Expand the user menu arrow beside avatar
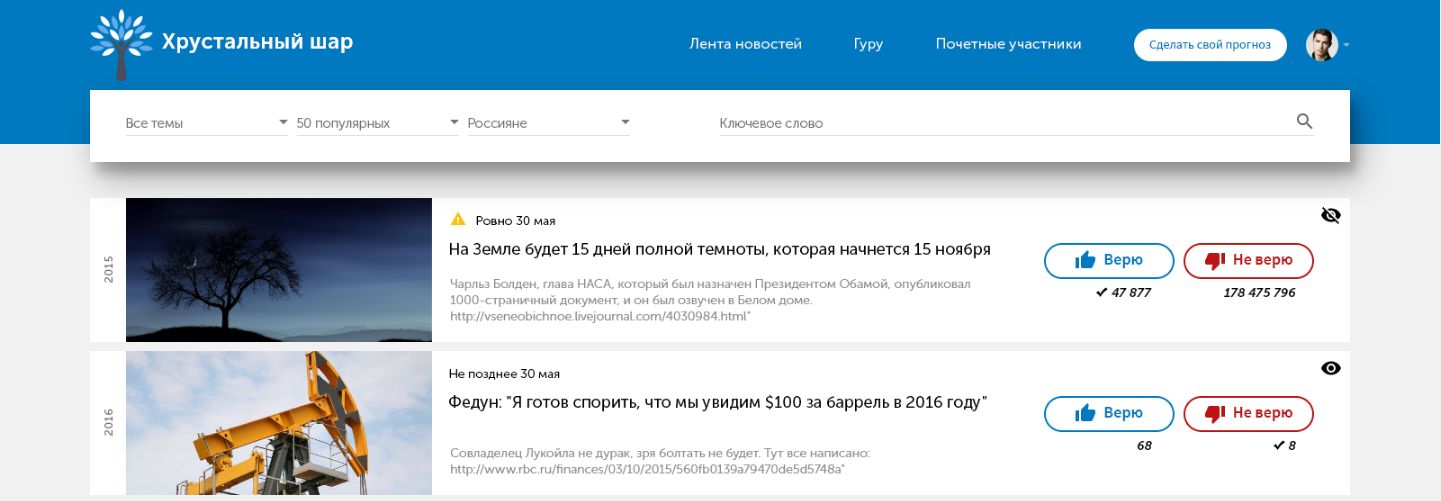Viewport: 1441px width, 501px height. tap(1347, 45)
